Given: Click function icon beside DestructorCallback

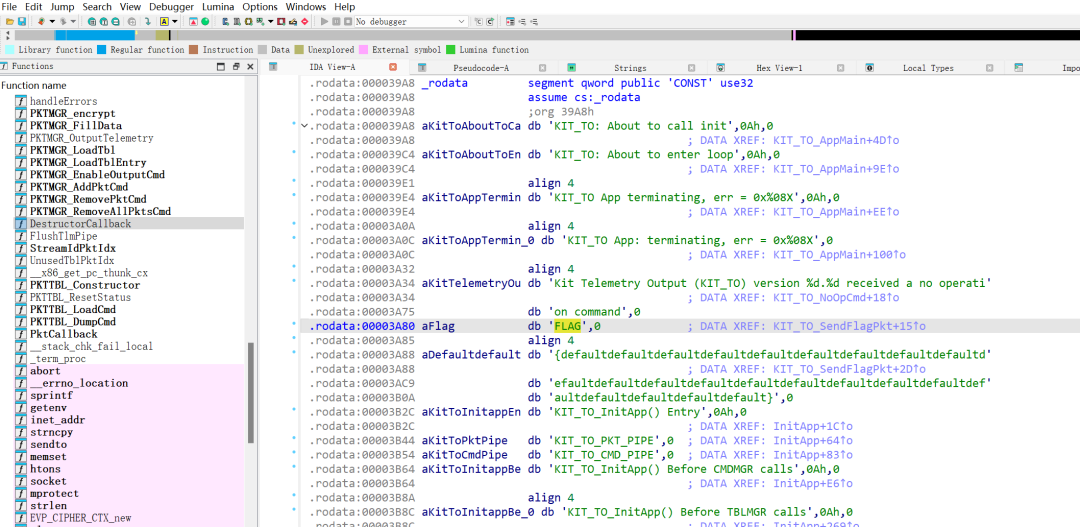Looking at the screenshot, I should click(x=22, y=224).
